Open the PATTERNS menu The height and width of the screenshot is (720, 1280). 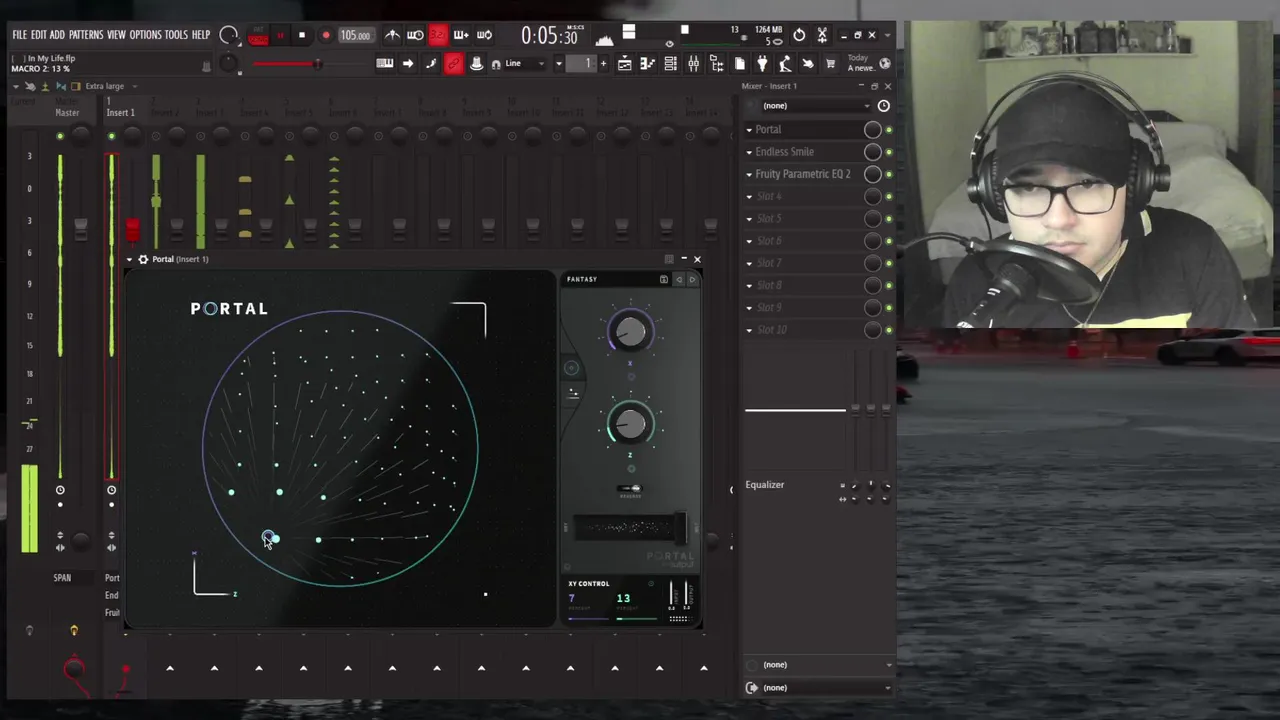(86, 35)
